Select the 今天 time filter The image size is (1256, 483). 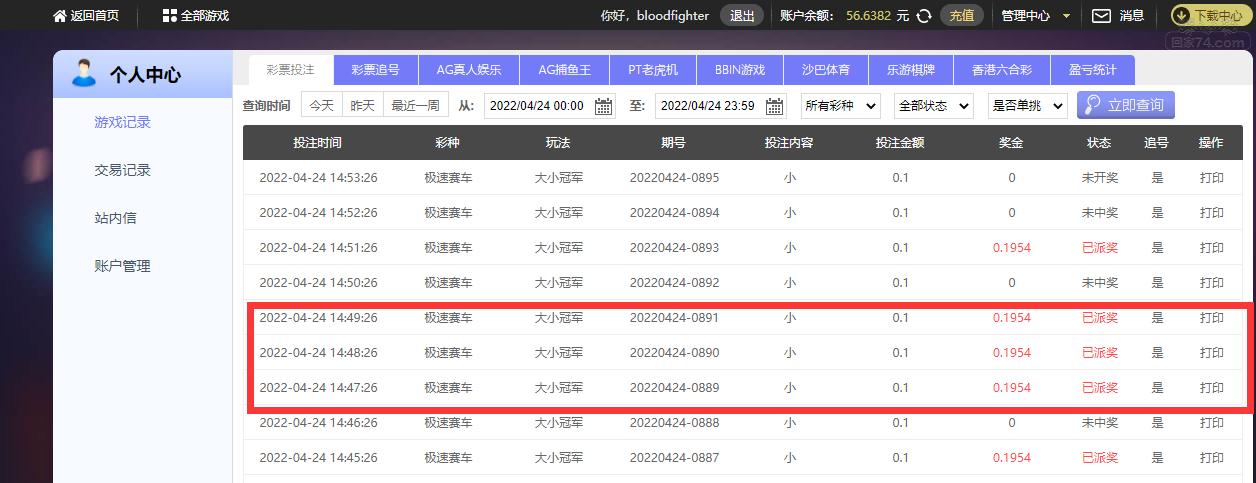tap(321, 105)
